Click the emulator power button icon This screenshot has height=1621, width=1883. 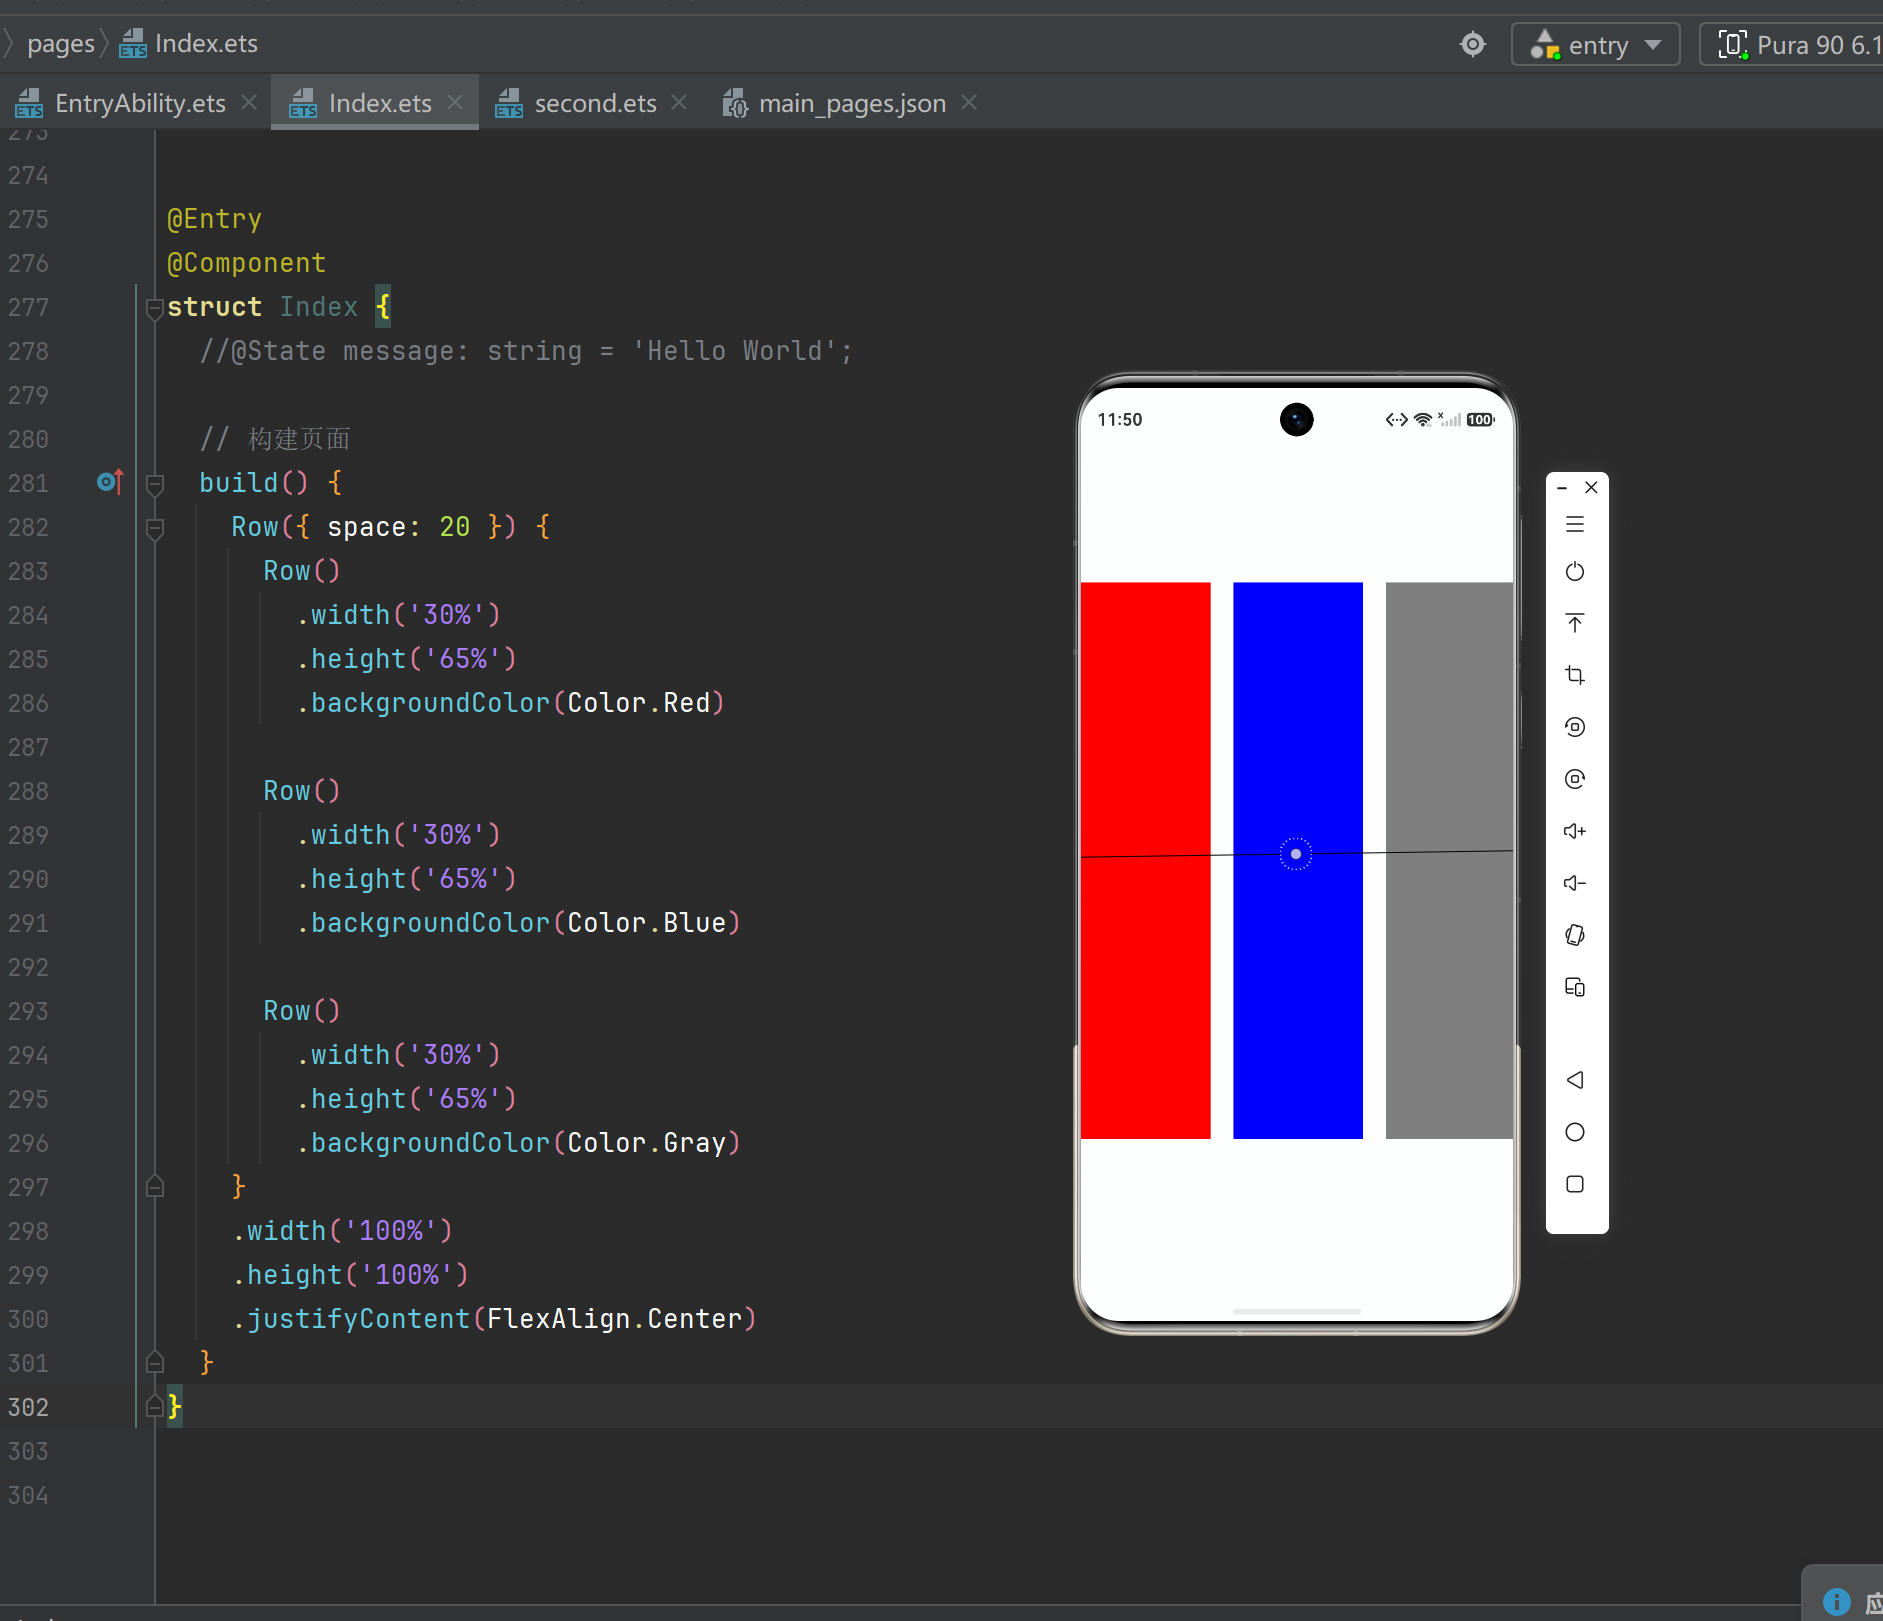(1575, 572)
